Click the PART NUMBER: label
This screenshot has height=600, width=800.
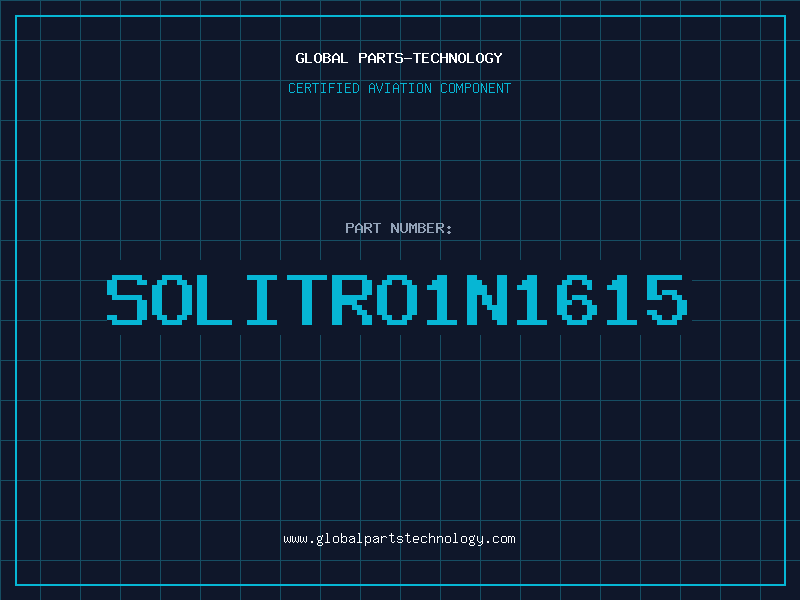(399, 228)
